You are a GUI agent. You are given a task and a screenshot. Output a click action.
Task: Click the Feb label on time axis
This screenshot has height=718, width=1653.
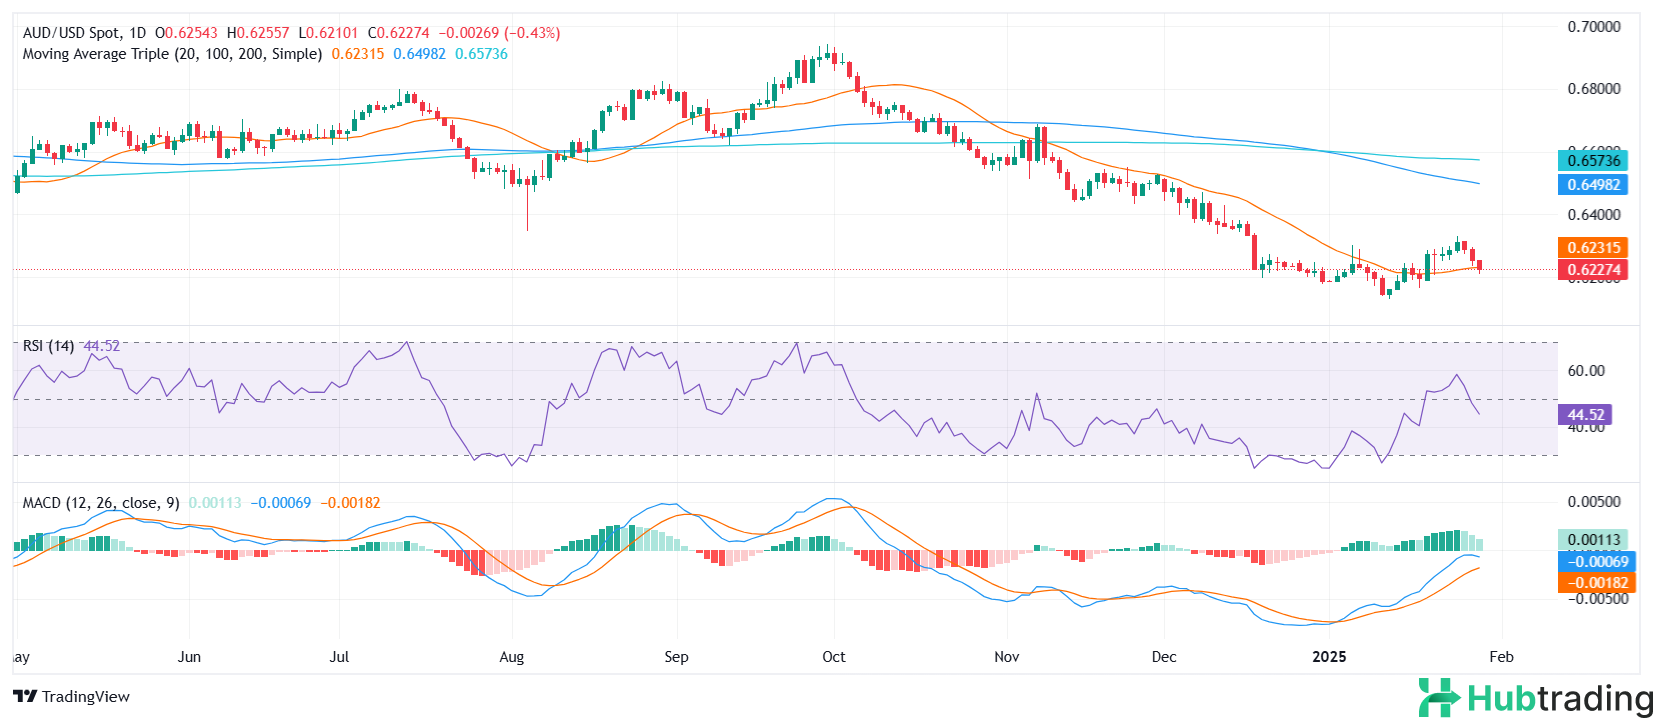[x=1501, y=657]
